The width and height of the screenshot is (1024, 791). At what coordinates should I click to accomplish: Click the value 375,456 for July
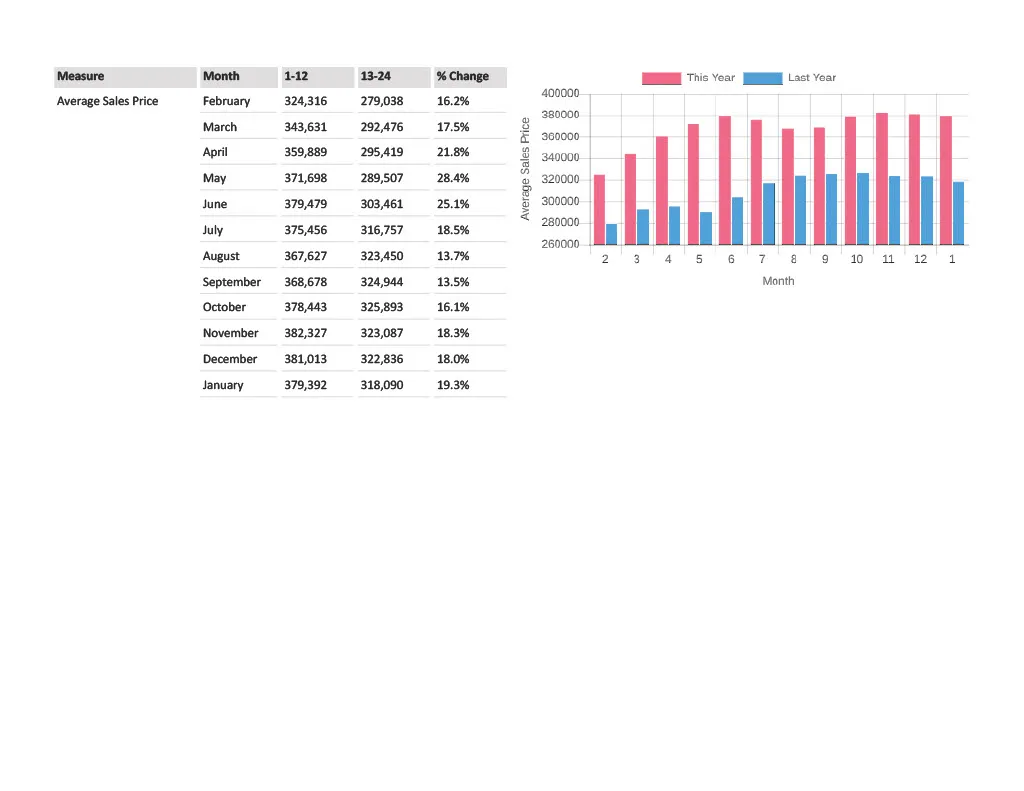tap(306, 230)
